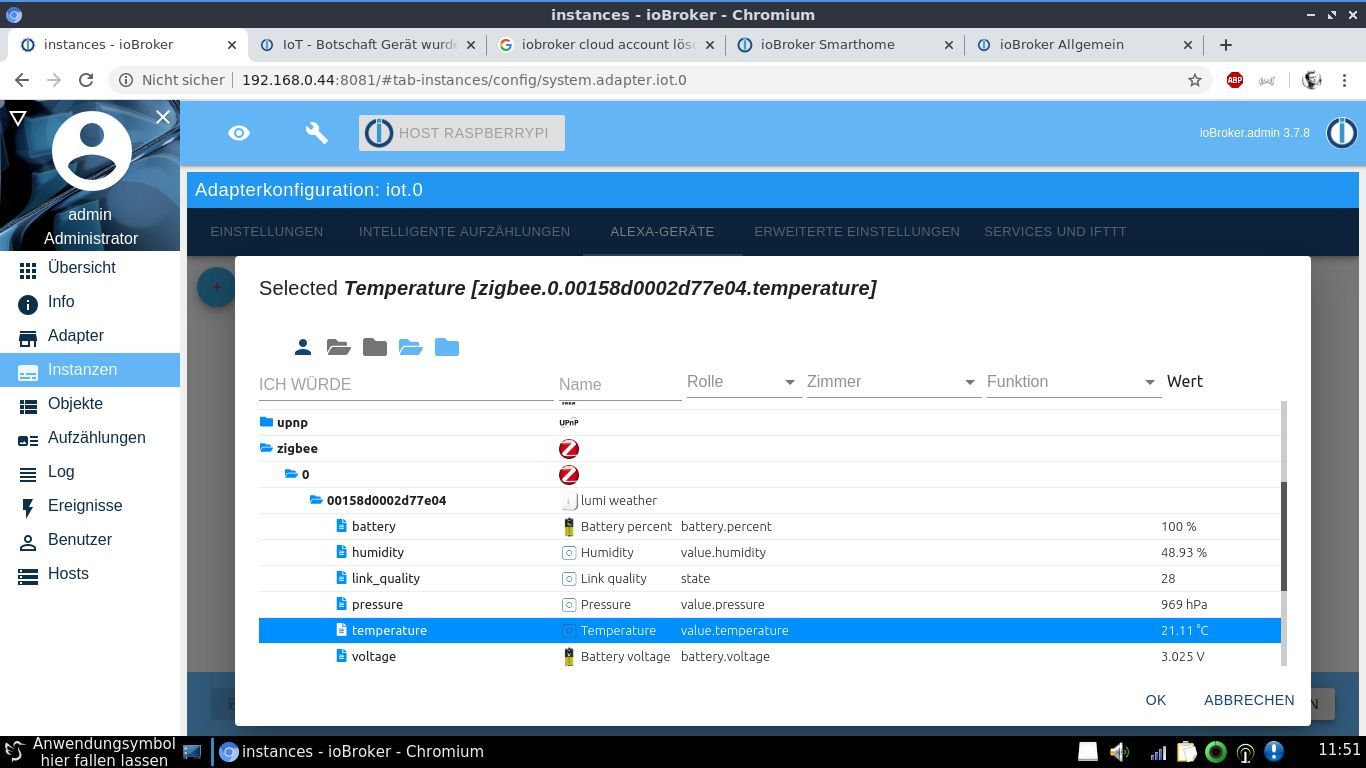The image size is (1366, 768).
Task: Switch to Erweiterte Einstellungen tab
Action: click(x=857, y=231)
